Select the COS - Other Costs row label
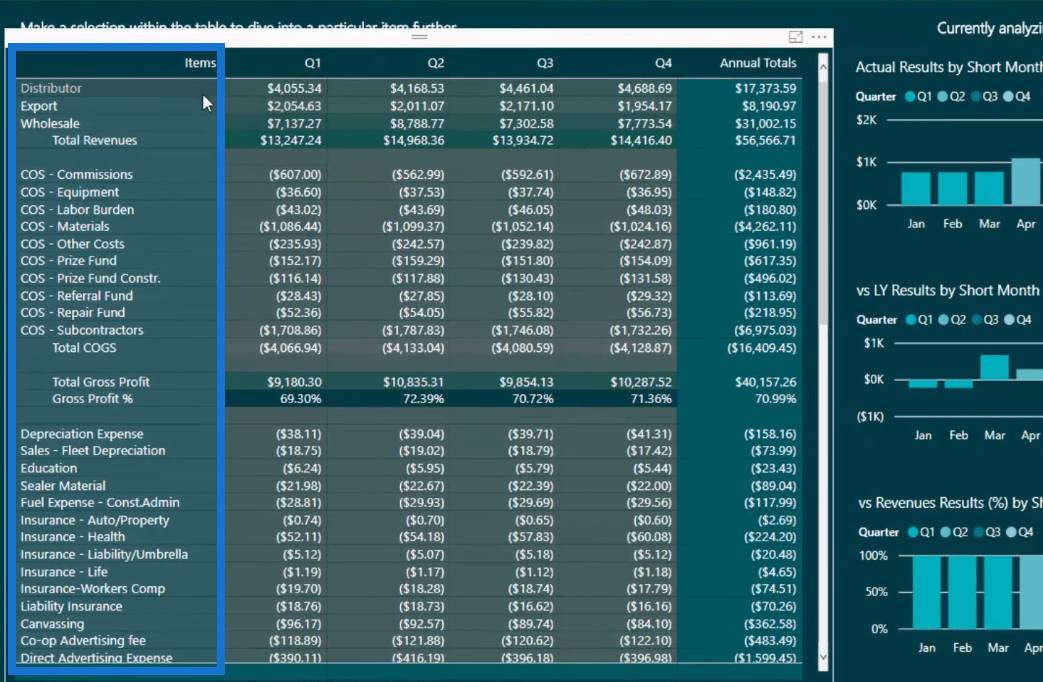Image resolution: width=1043 pixels, height=682 pixels. [73, 244]
